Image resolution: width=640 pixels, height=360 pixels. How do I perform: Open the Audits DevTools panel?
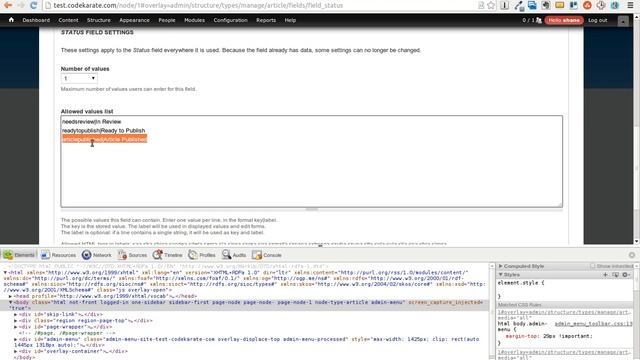(234, 255)
